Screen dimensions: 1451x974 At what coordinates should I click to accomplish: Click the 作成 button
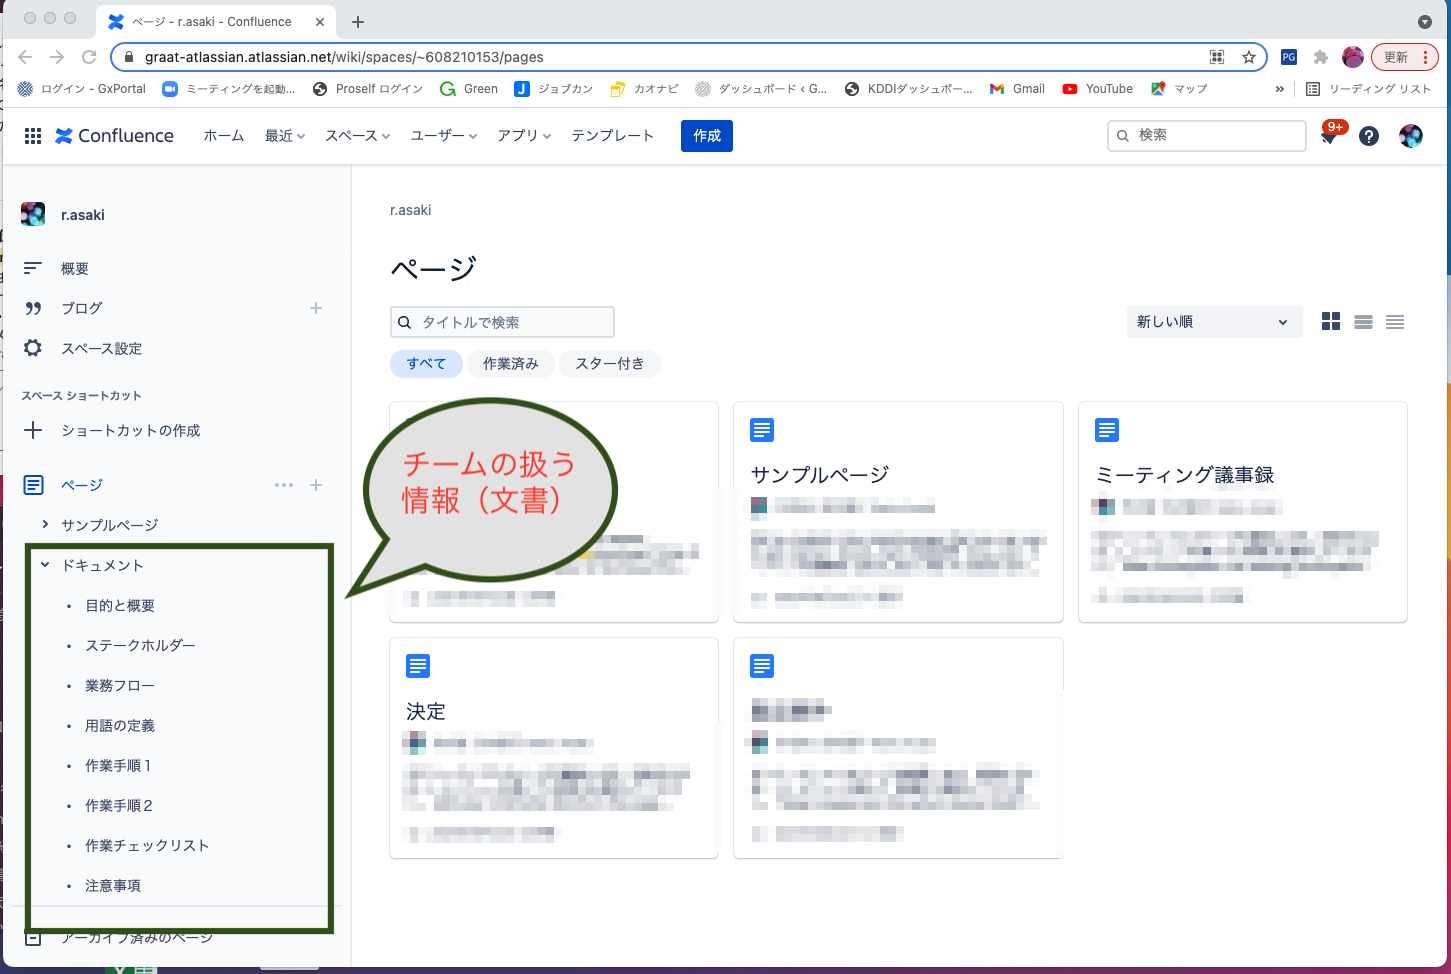point(707,136)
